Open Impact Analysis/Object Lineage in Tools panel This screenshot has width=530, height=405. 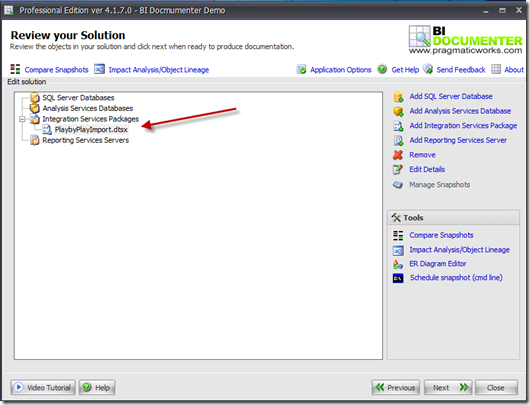click(459, 250)
